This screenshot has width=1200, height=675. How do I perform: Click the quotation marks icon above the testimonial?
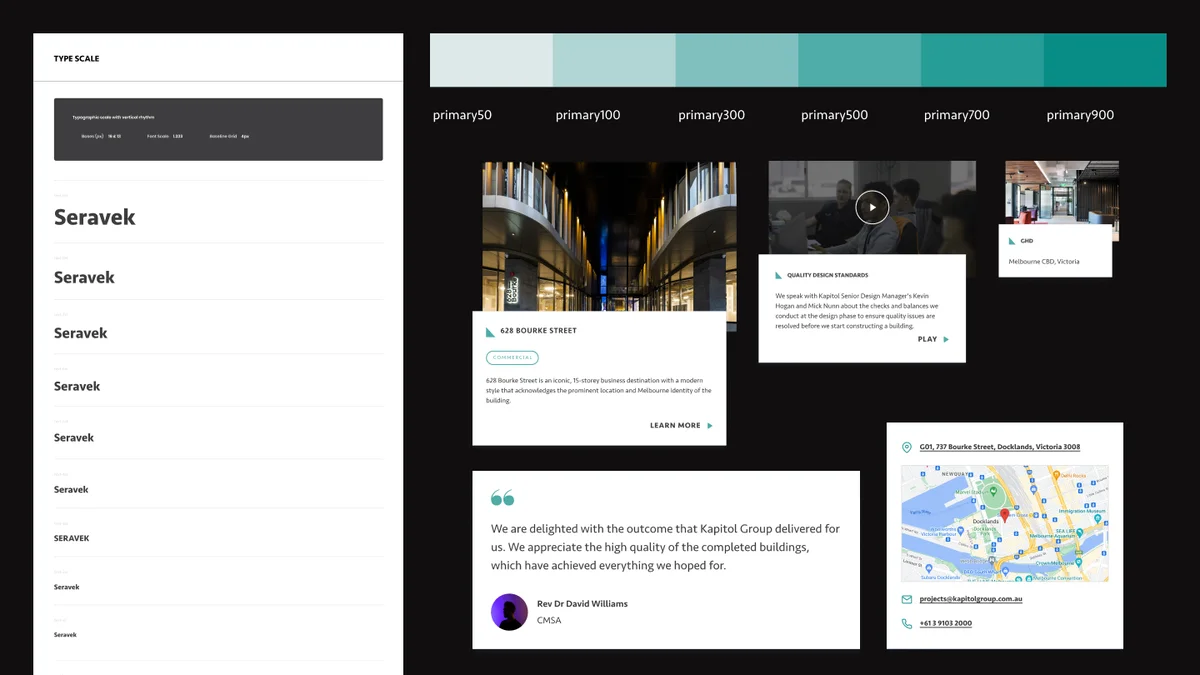click(x=501, y=495)
